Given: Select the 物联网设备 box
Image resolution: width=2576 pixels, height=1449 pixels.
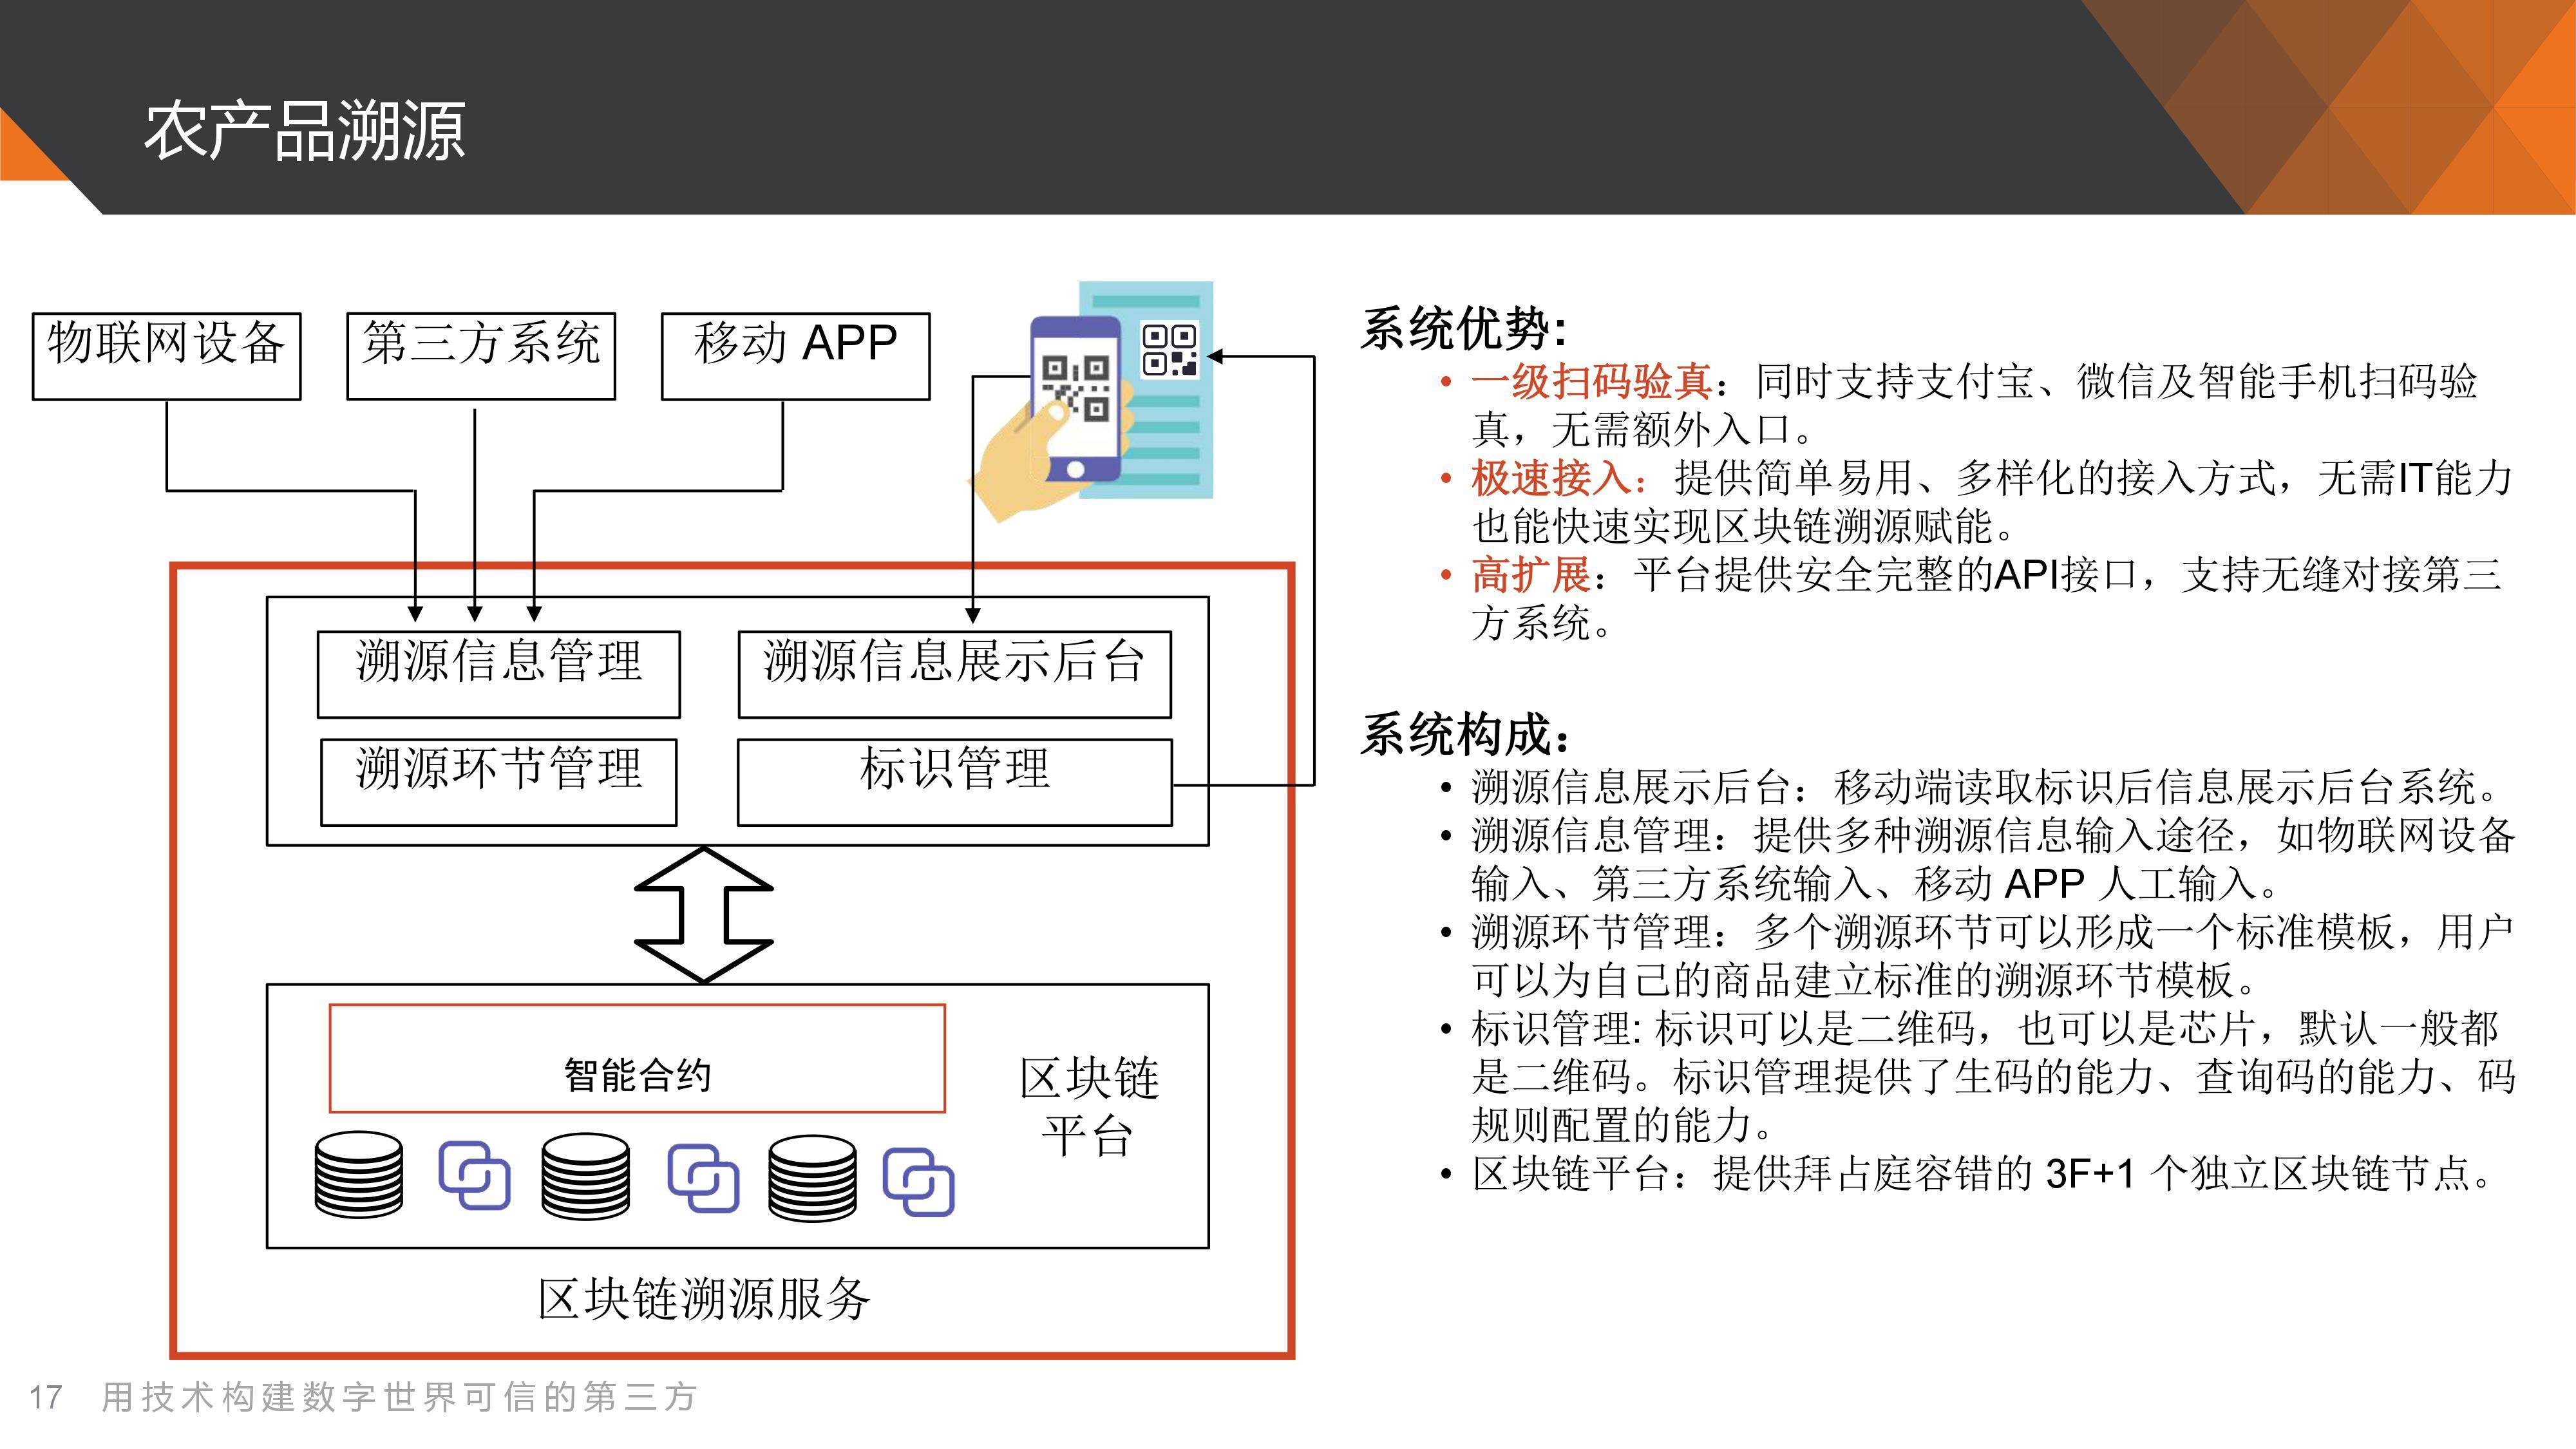Looking at the screenshot, I should click(167, 356).
